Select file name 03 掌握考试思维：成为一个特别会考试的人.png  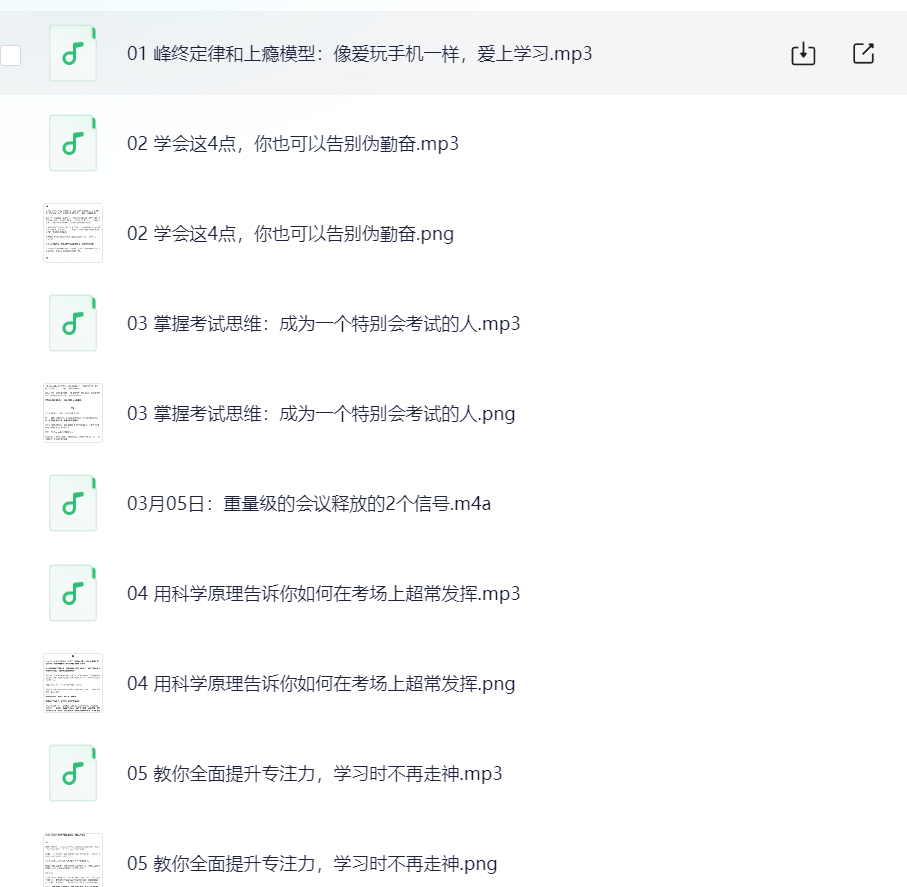click(x=321, y=414)
